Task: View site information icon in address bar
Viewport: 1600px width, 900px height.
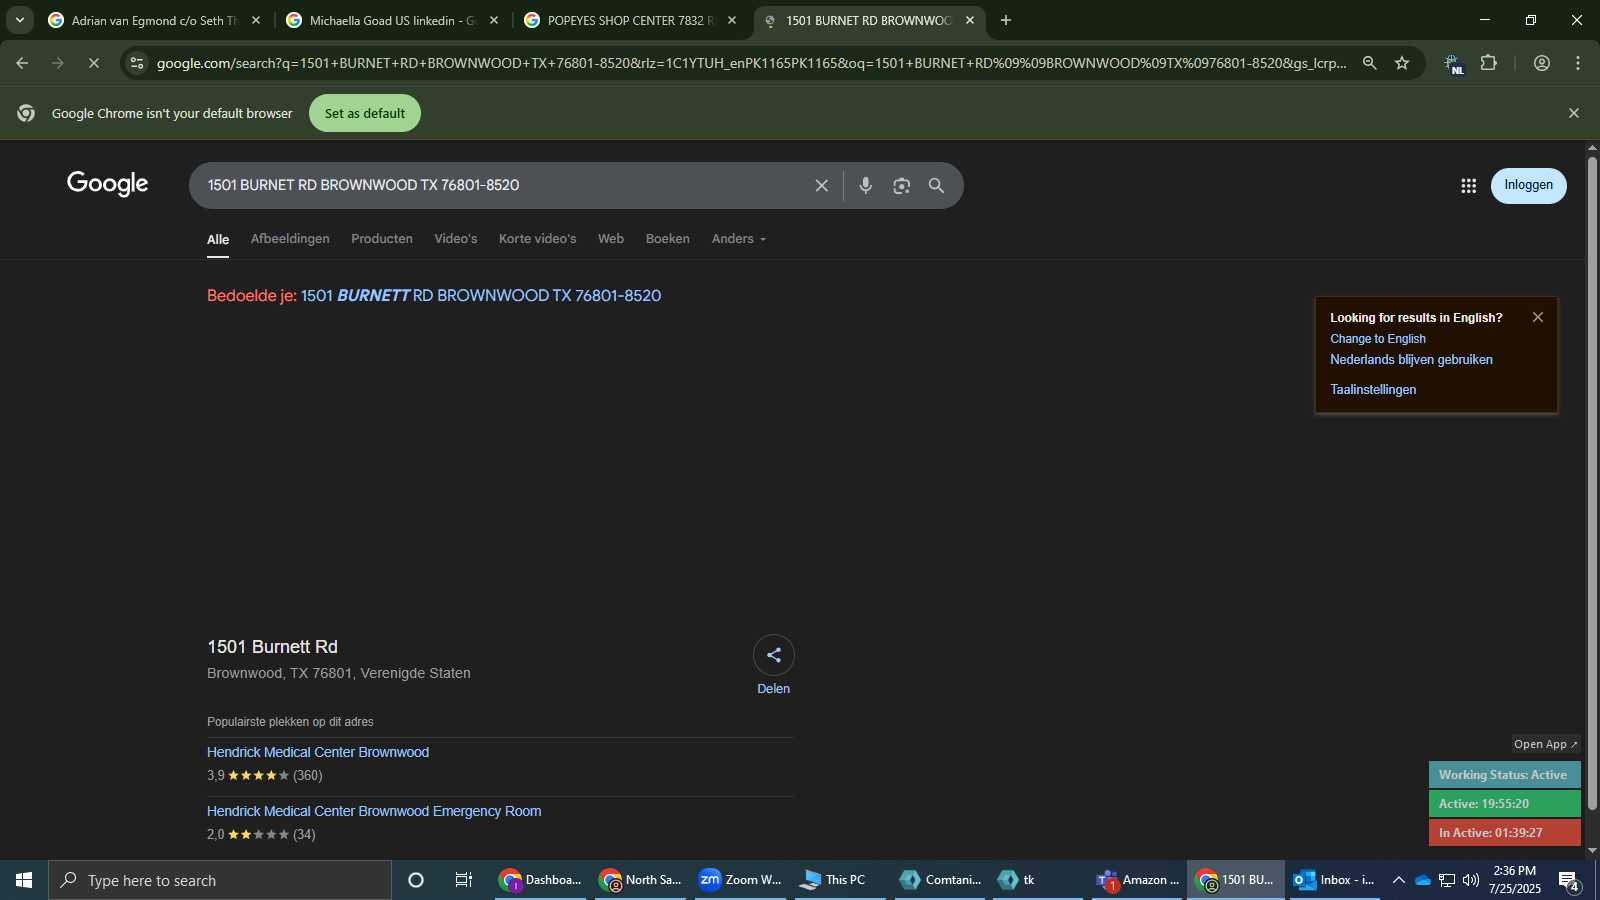Action: 137,63
